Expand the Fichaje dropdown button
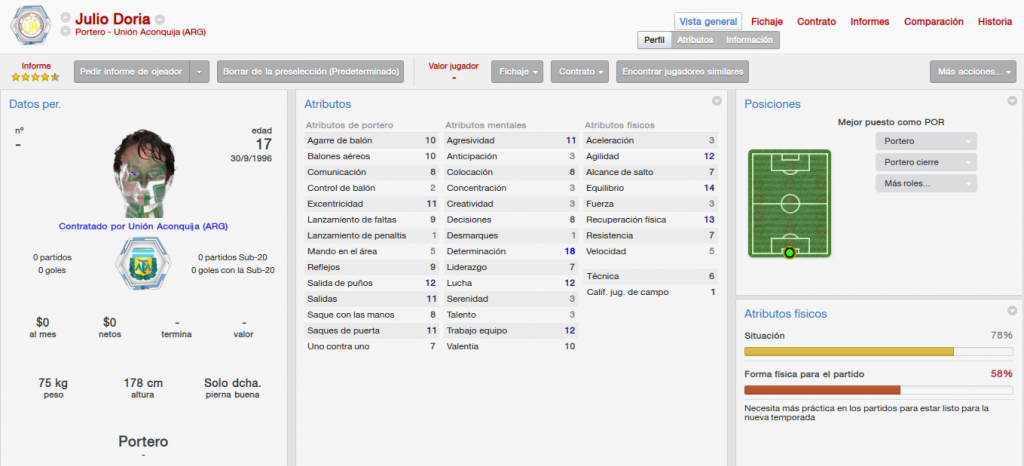The image size is (1024, 466). pos(517,72)
